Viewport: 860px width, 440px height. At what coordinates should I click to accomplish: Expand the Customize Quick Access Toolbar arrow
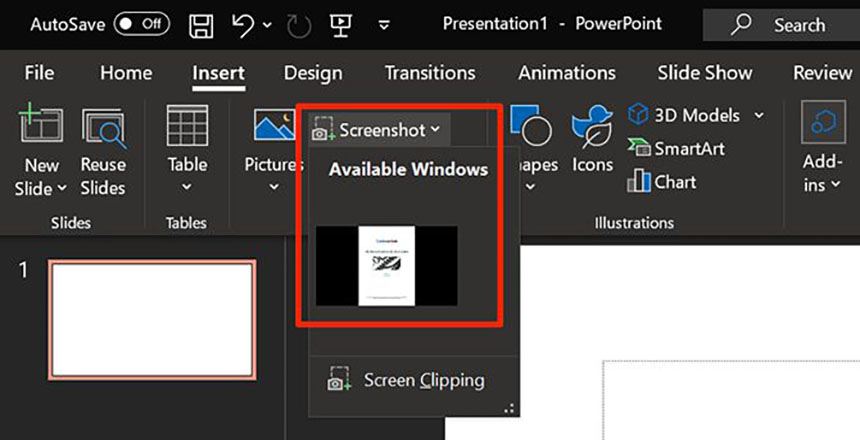(x=383, y=25)
